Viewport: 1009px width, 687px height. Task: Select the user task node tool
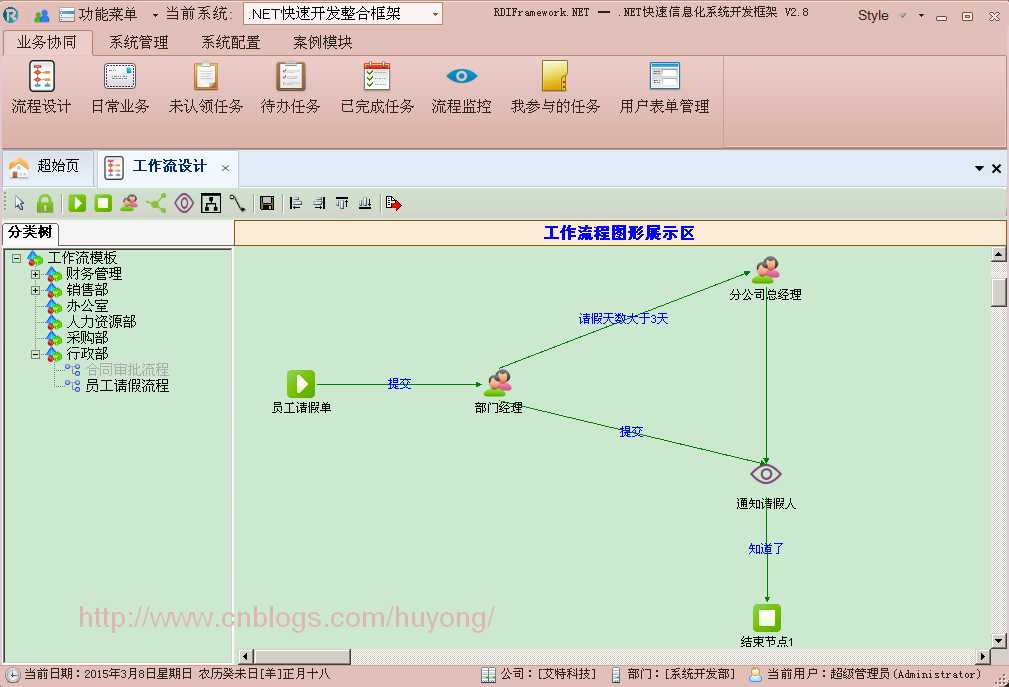click(x=129, y=203)
